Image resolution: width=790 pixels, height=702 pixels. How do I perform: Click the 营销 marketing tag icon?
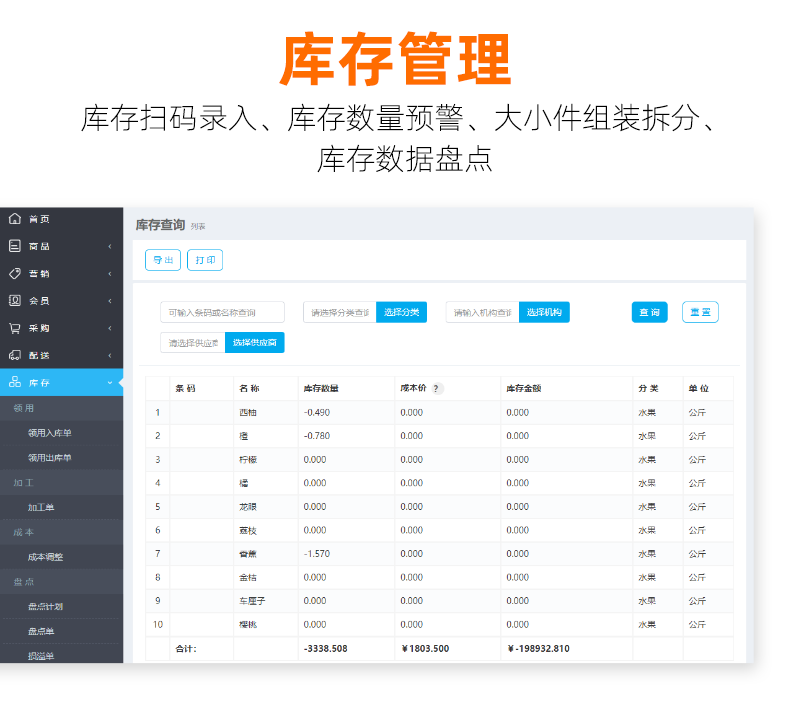tap(15, 273)
